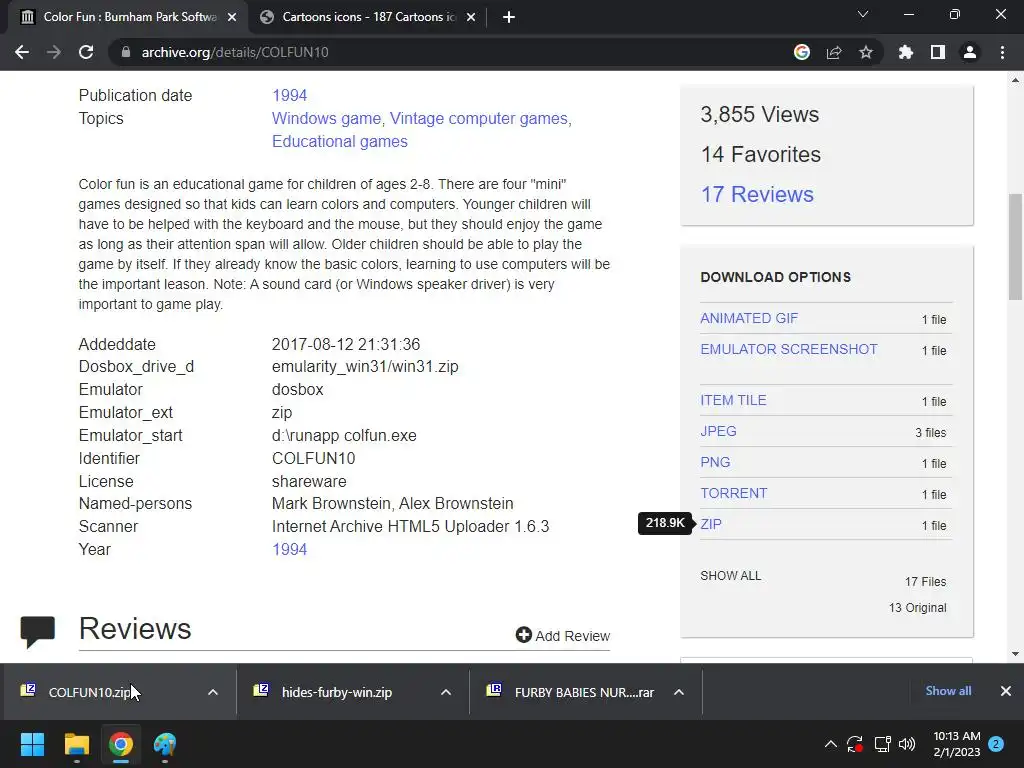
Task: Close the downloads bar
Action: click(x=1006, y=691)
